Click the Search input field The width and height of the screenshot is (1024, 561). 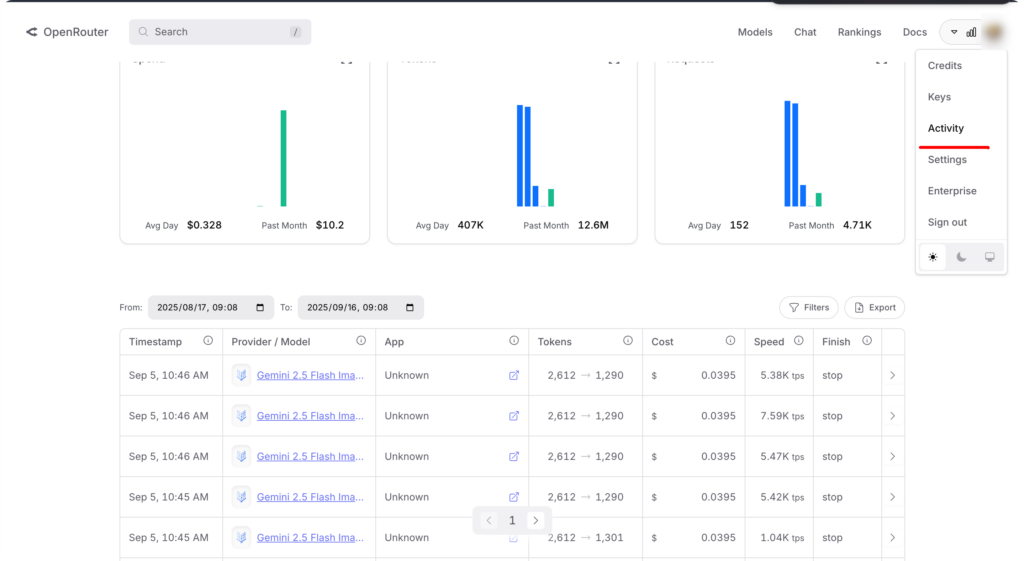[220, 32]
